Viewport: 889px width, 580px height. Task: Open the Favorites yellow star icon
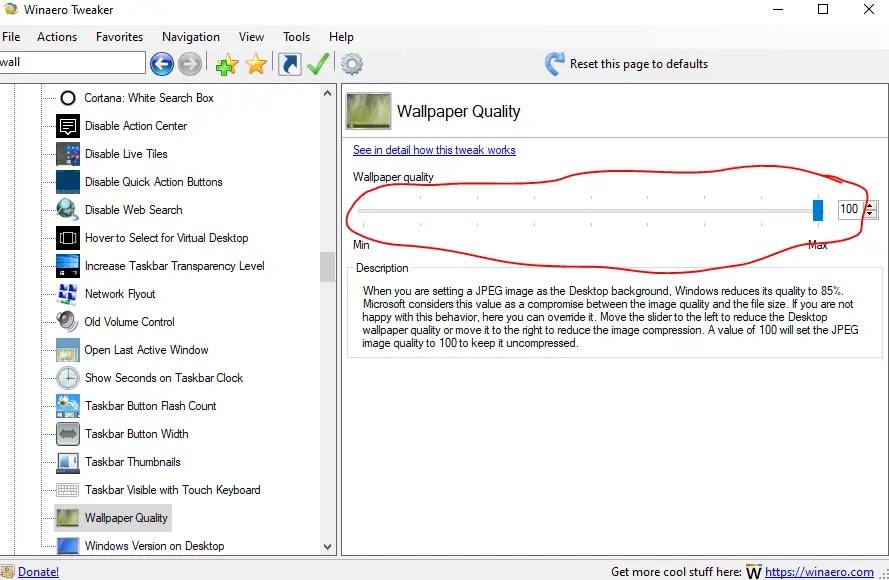256,64
